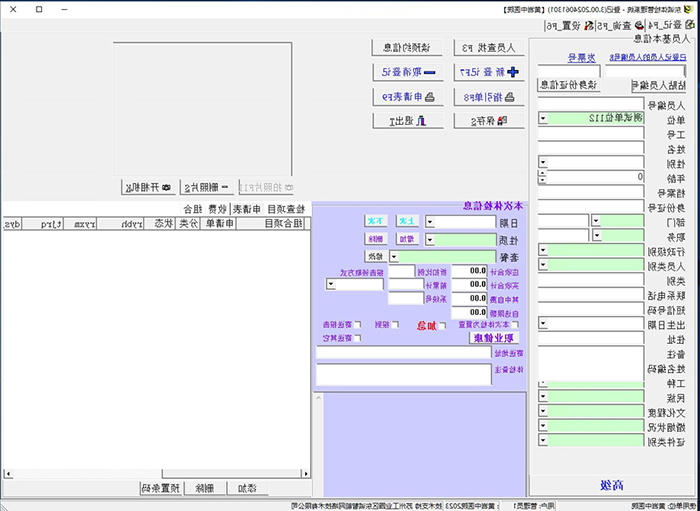Toggle the 报到 checkbox
Screen dimensions: 700x511
coord(395,324)
